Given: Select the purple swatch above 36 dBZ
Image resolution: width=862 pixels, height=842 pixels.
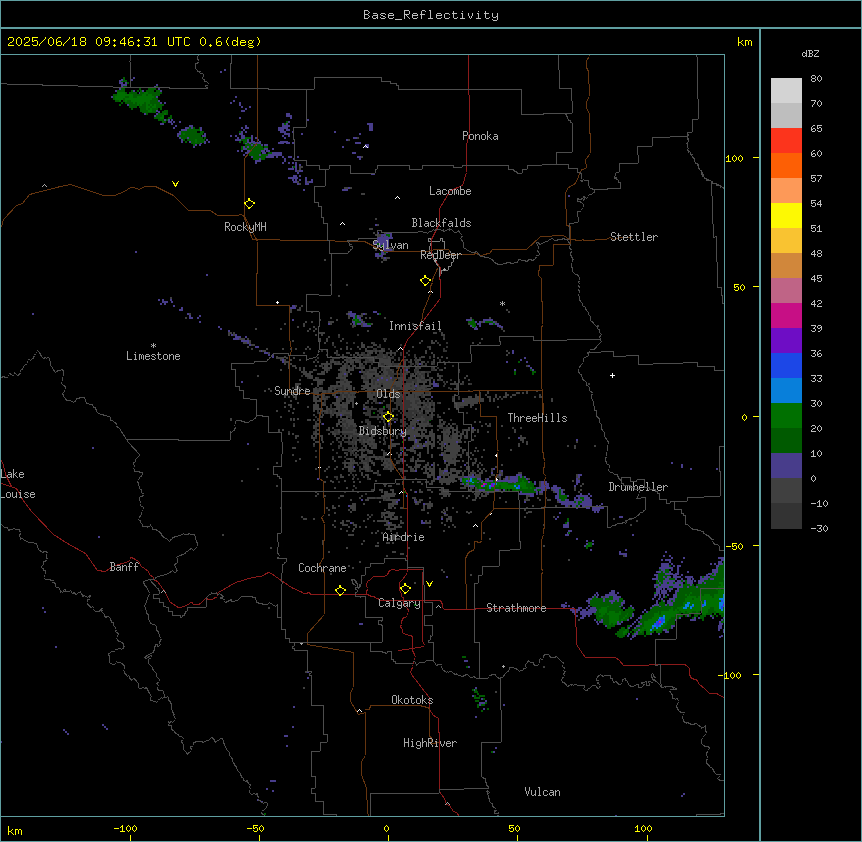Looking at the screenshot, I should click(x=786, y=340).
